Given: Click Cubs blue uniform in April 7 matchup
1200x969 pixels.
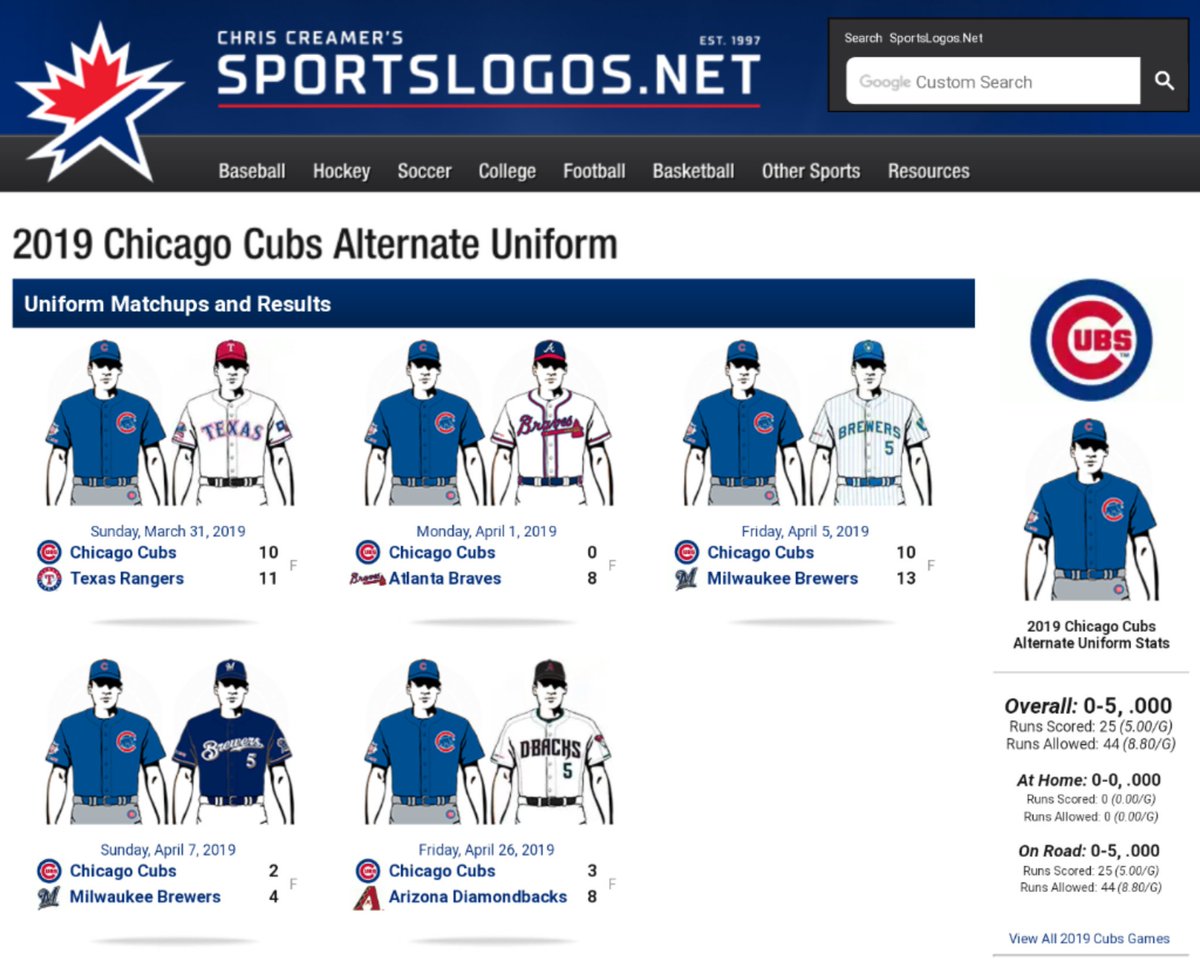Looking at the screenshot, I should (x=105, y=741).
